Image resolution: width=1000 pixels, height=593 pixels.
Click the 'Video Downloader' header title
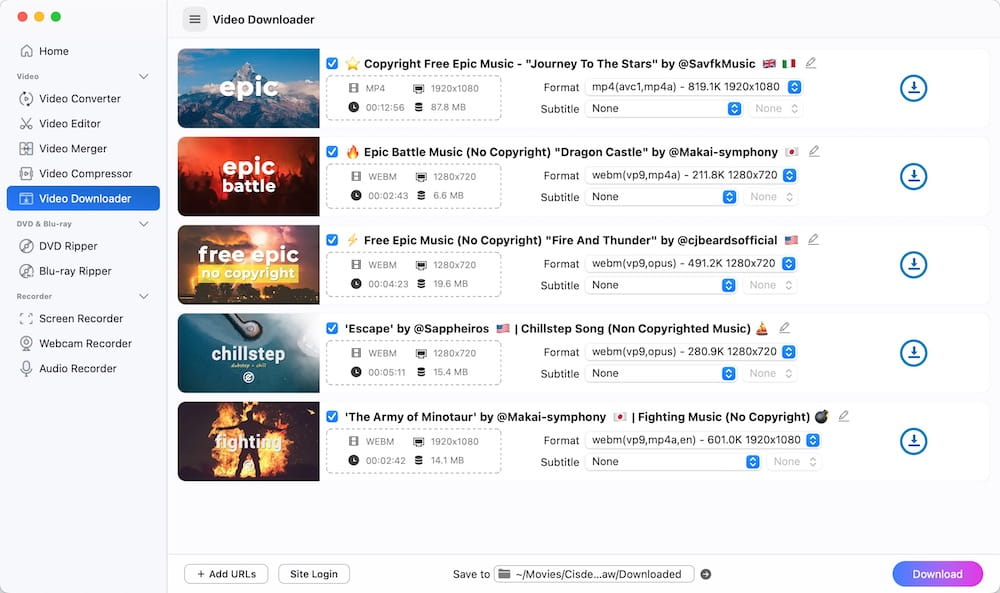tap(263, 20)
